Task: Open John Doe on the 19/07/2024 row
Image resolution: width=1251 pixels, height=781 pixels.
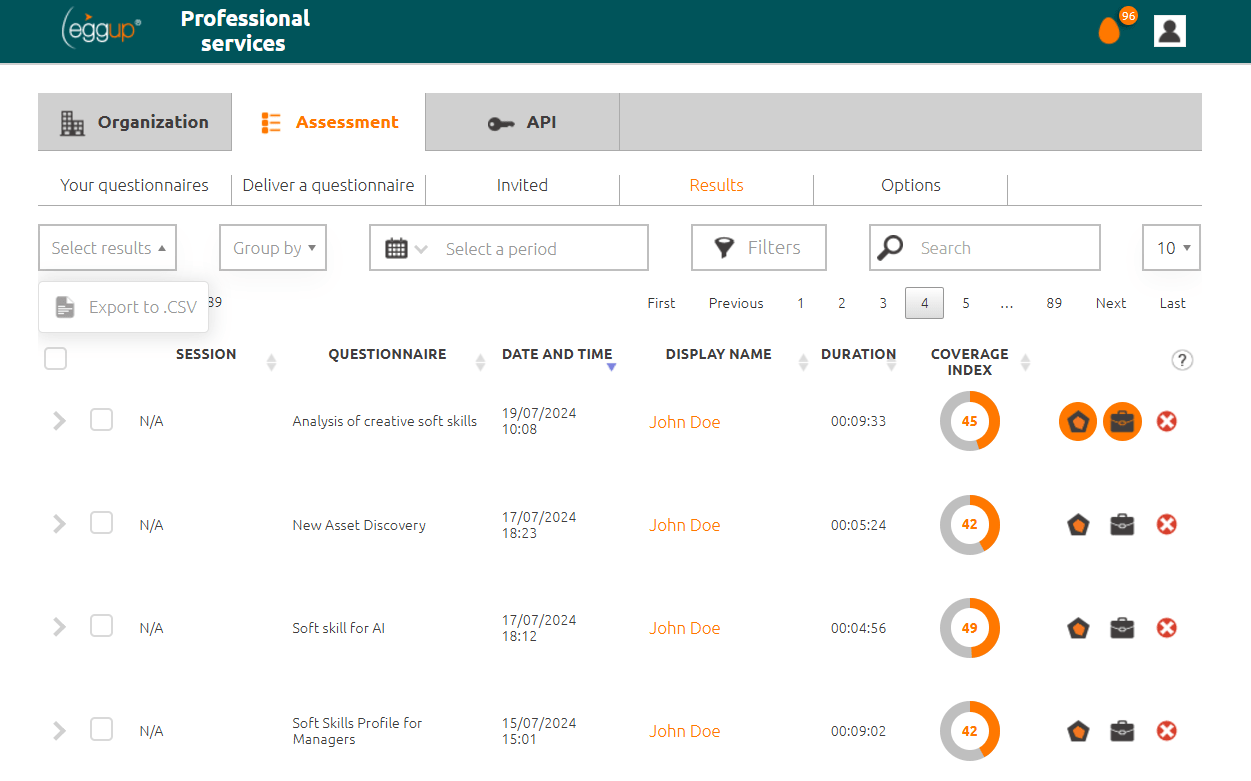Action: (684, 422)
